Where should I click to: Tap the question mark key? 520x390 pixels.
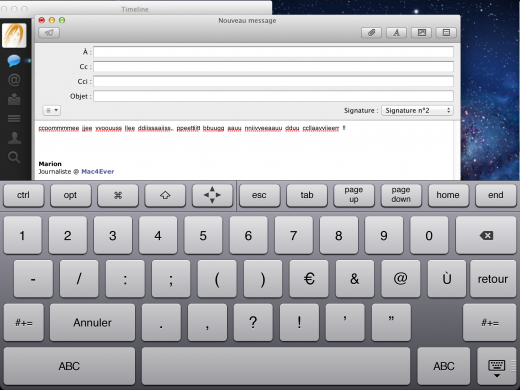point(253,322)
